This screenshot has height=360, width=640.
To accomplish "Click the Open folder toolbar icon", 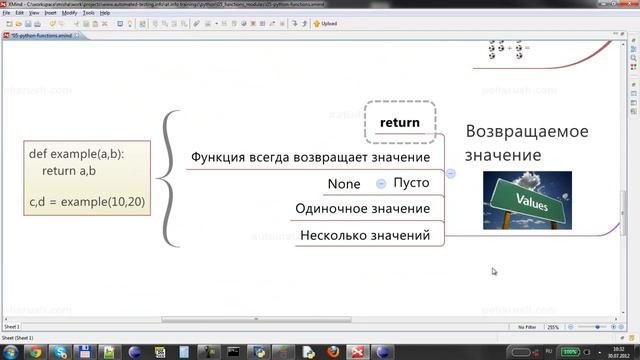I will pyautogui.click(x=19, y=24).
